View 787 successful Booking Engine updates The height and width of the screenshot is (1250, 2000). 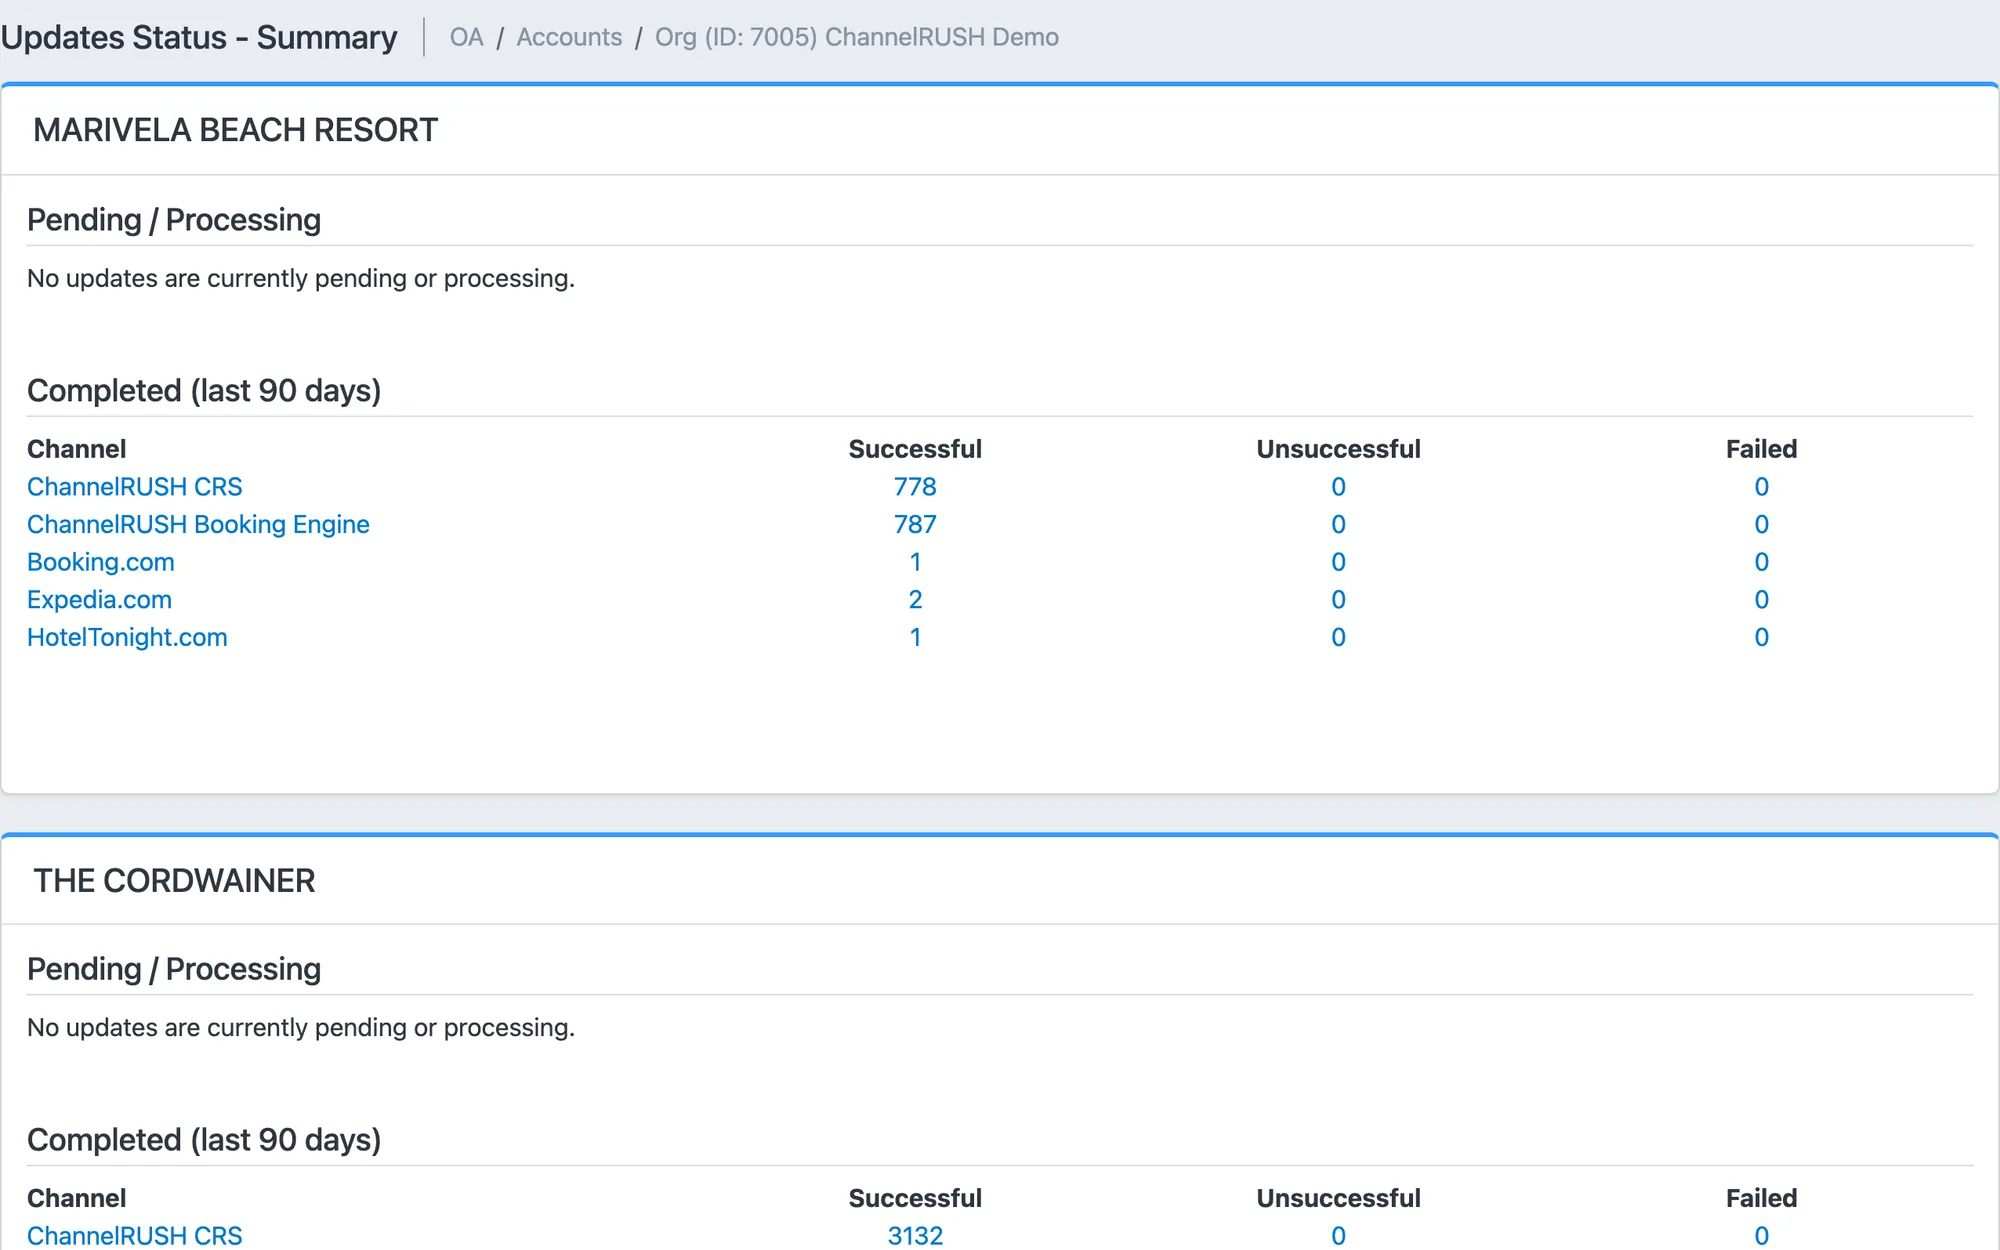click(915, 525)
